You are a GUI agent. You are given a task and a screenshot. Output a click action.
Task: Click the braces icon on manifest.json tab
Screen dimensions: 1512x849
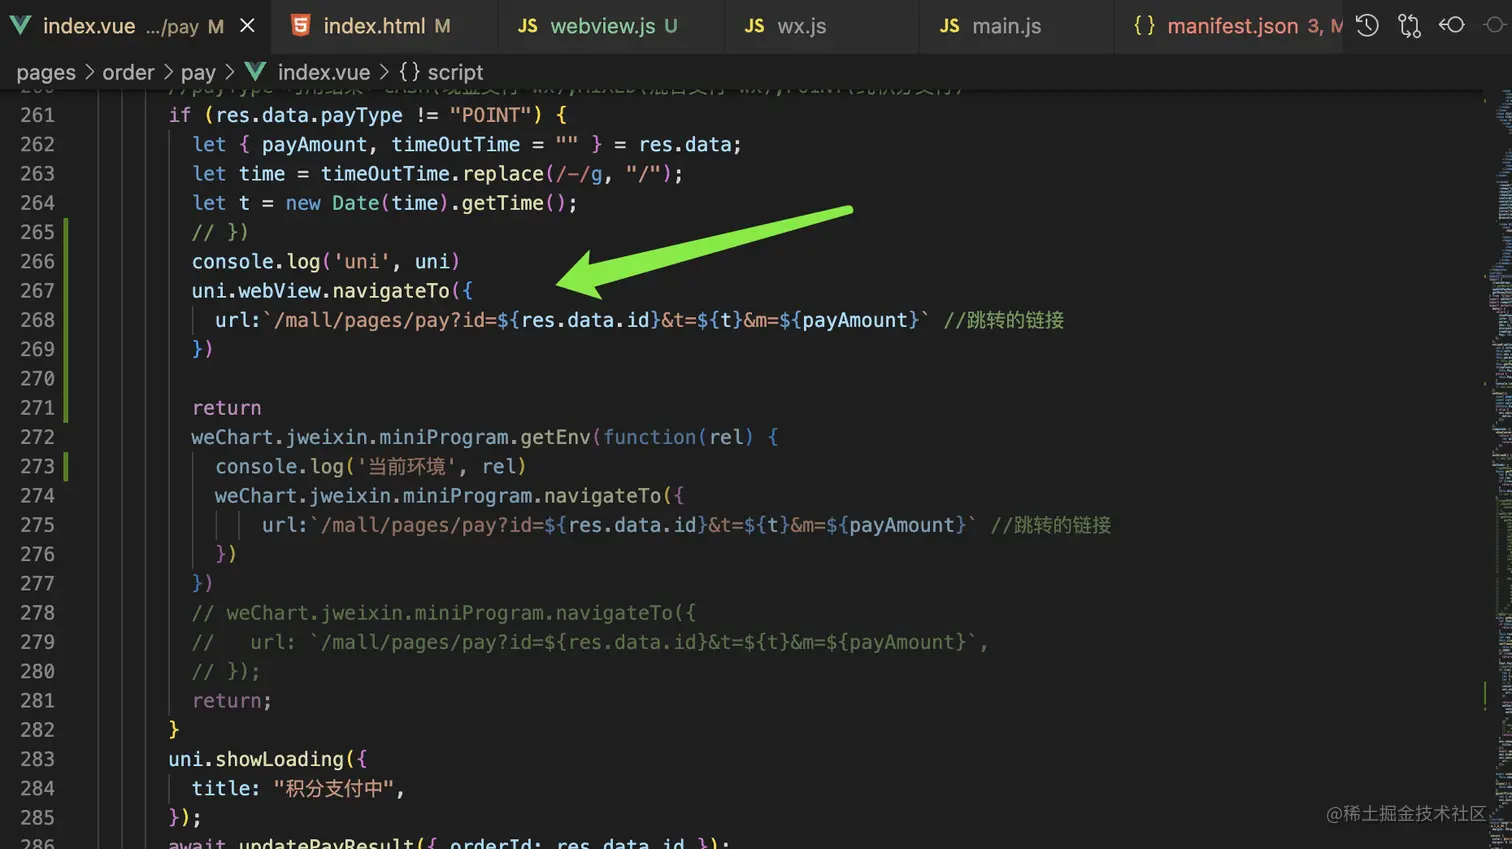[x=1144, y=26]
